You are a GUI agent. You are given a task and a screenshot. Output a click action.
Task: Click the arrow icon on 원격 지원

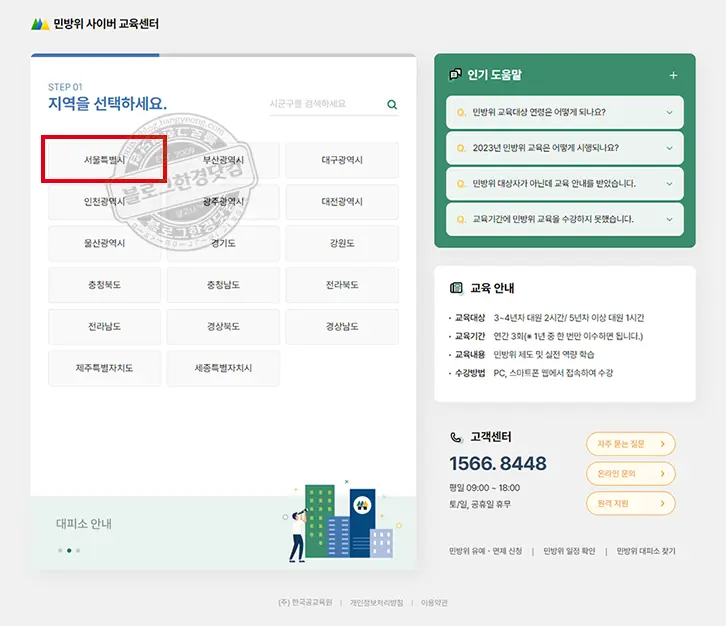(x=663, y=503)
